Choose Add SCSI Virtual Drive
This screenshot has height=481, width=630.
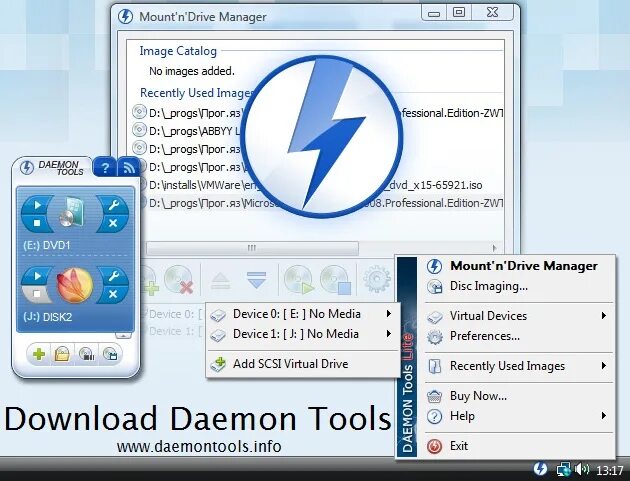(x=303, y=364)
